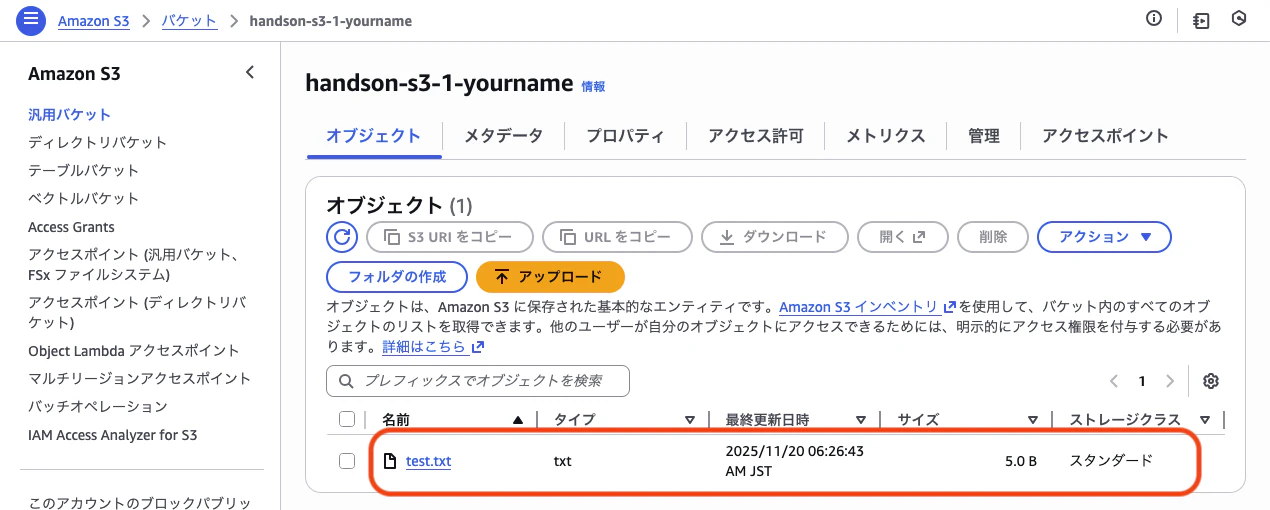This screenshot has height=510, width=1270.
Task: Sort by 最終更新日時 column arrow
Action: (861, 420)
